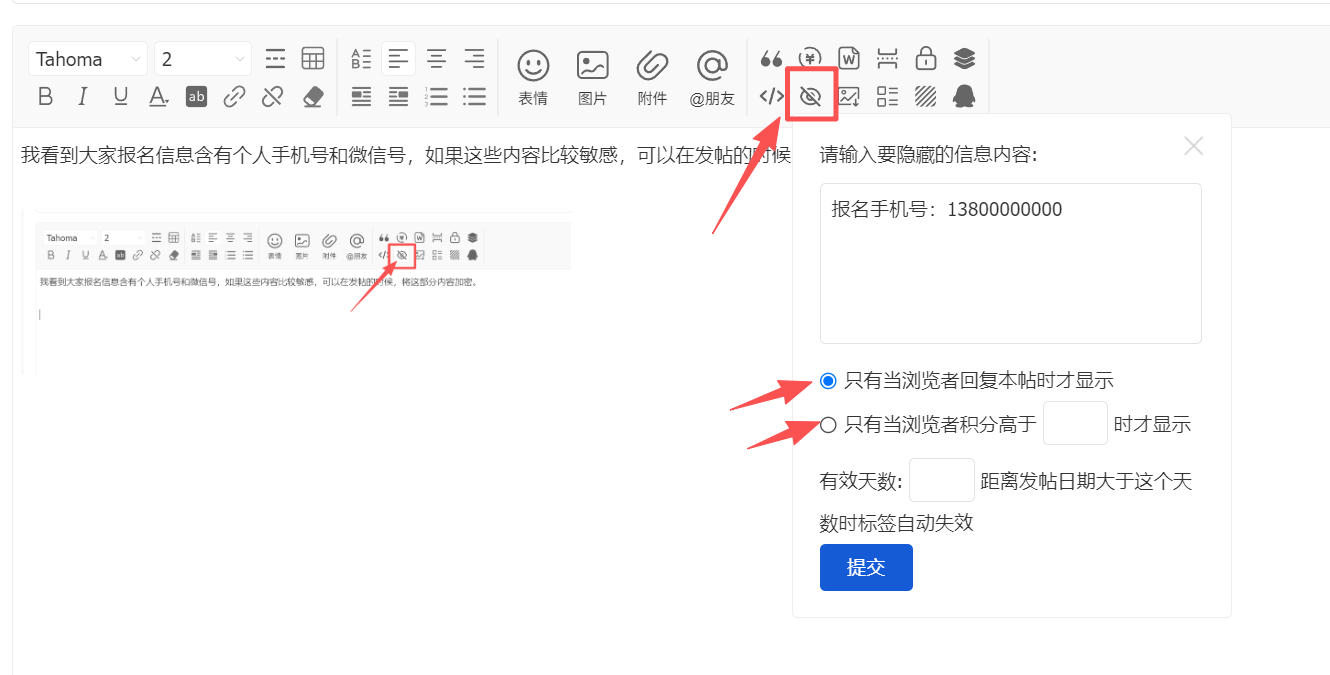
Task: Click the insert link chain icon
Action: [x=234, y=97]
